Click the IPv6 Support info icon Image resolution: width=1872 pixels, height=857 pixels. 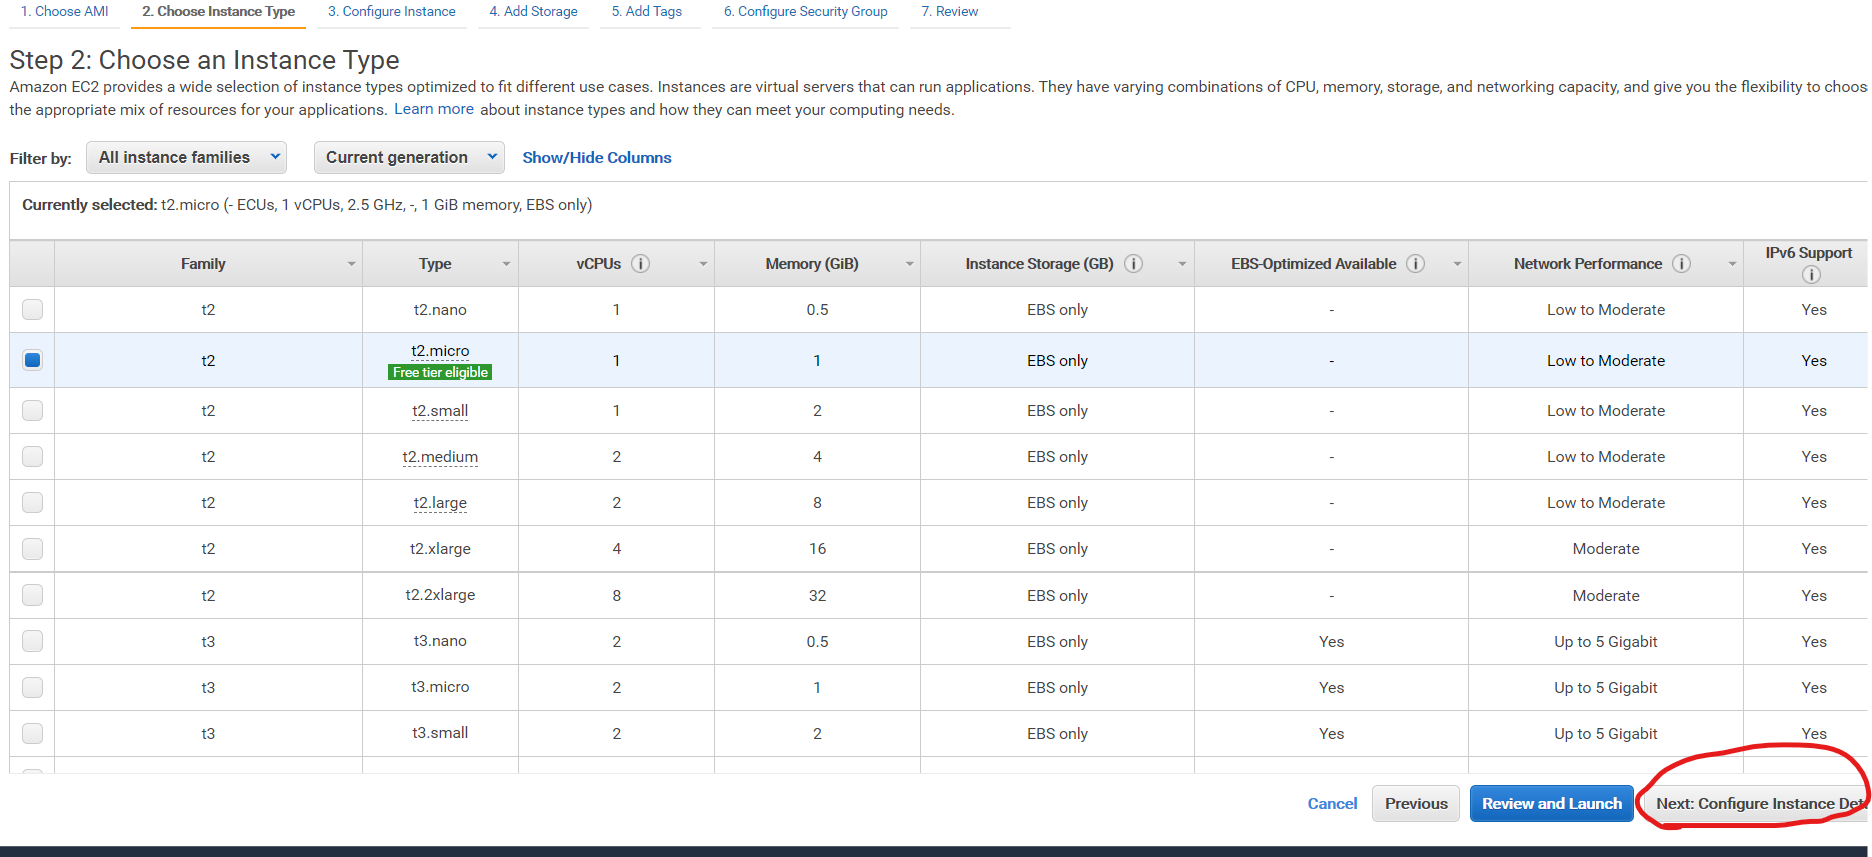tap(1811, 275)
